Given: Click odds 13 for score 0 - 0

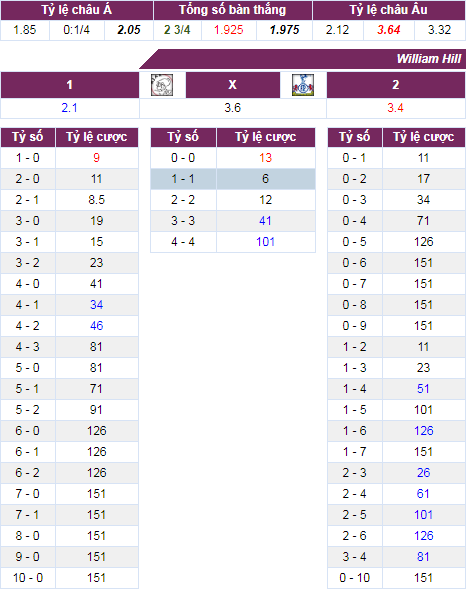Looking at the screenshot, I should pos(265,158).
